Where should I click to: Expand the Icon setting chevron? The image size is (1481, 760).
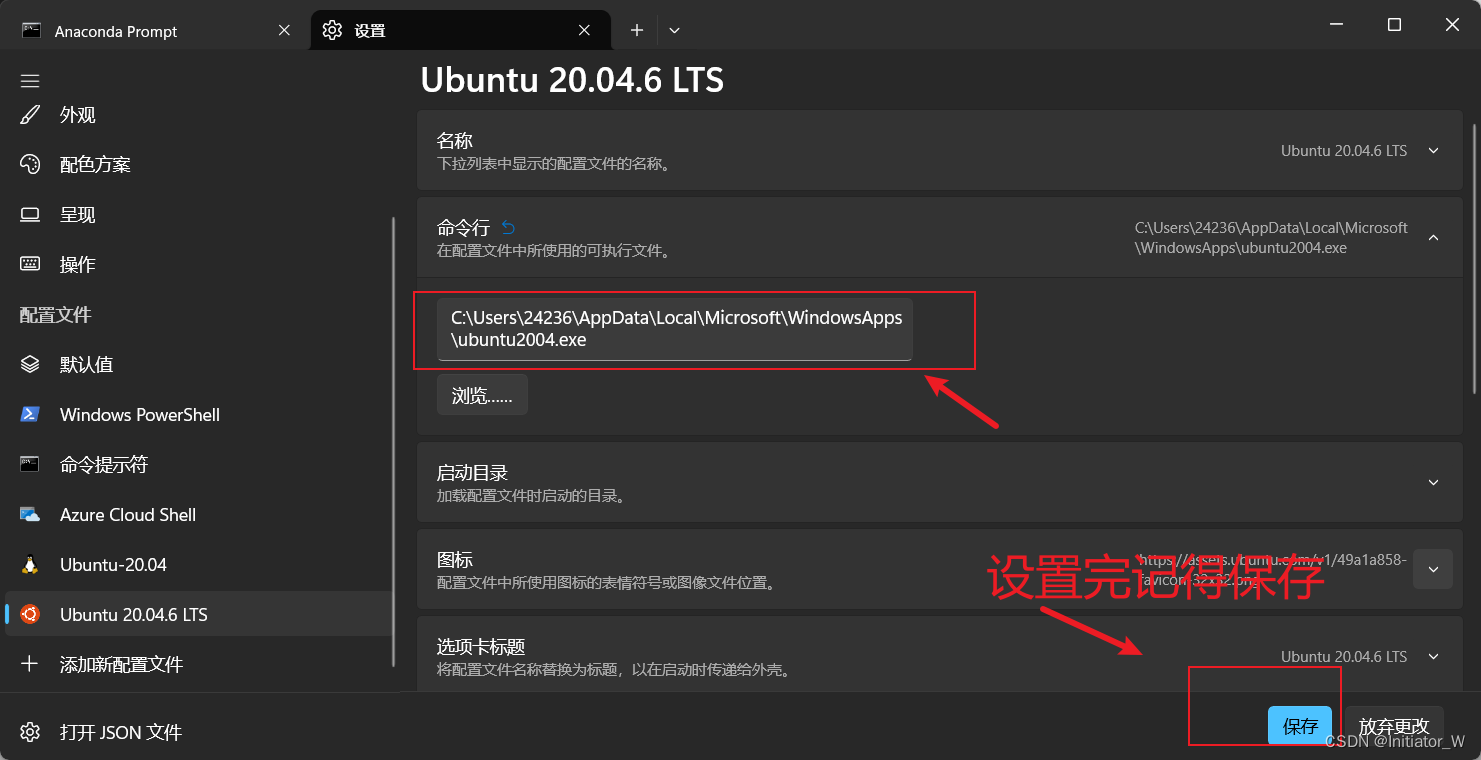1432,569
